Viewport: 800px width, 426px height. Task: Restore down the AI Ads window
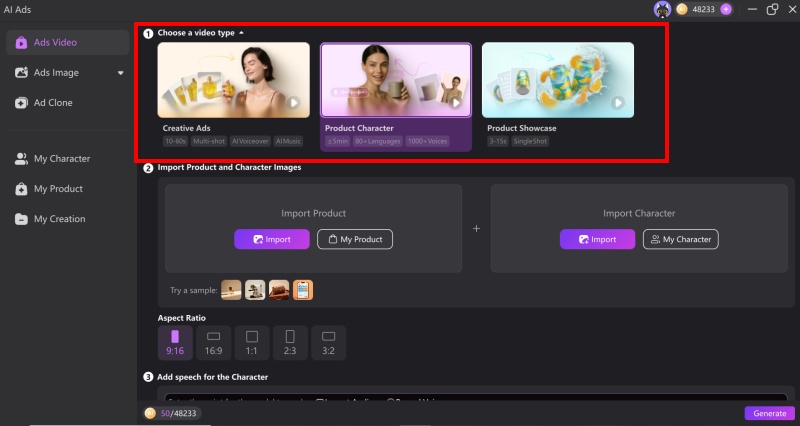tap(772, 9)
